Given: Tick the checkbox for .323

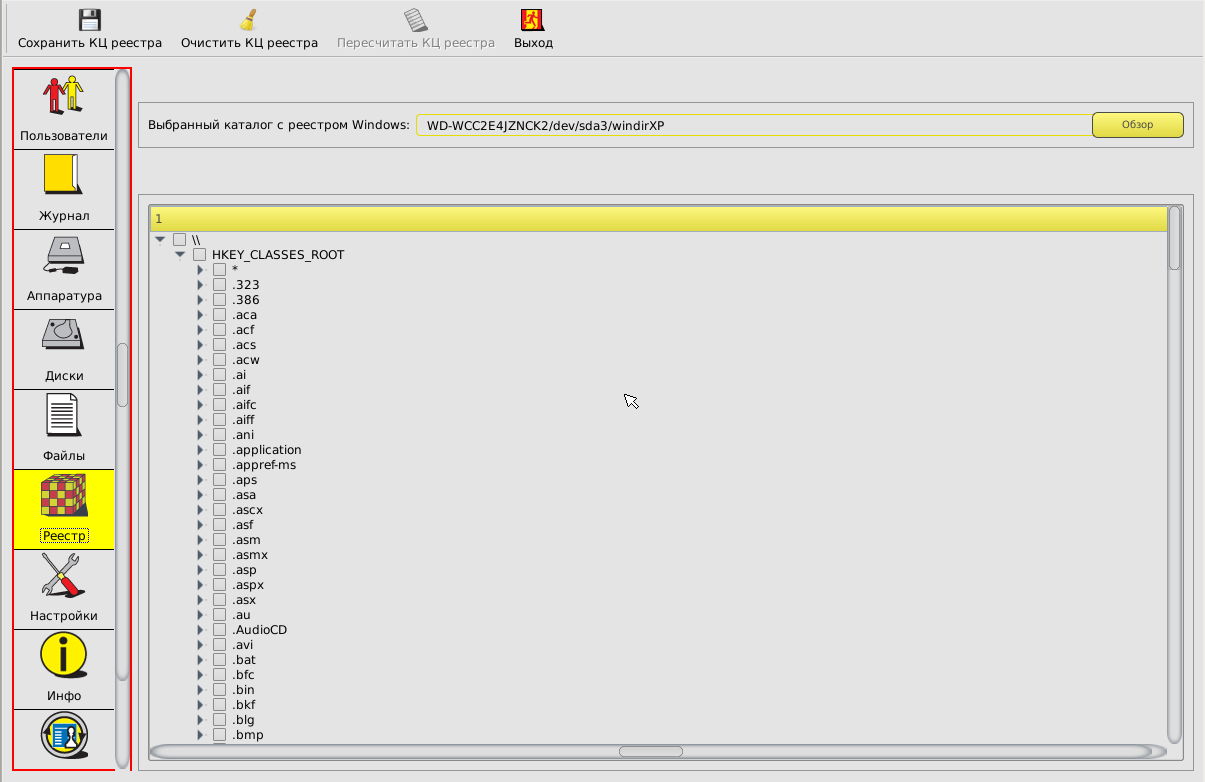Looking at the screenshot, I should 220,285.
